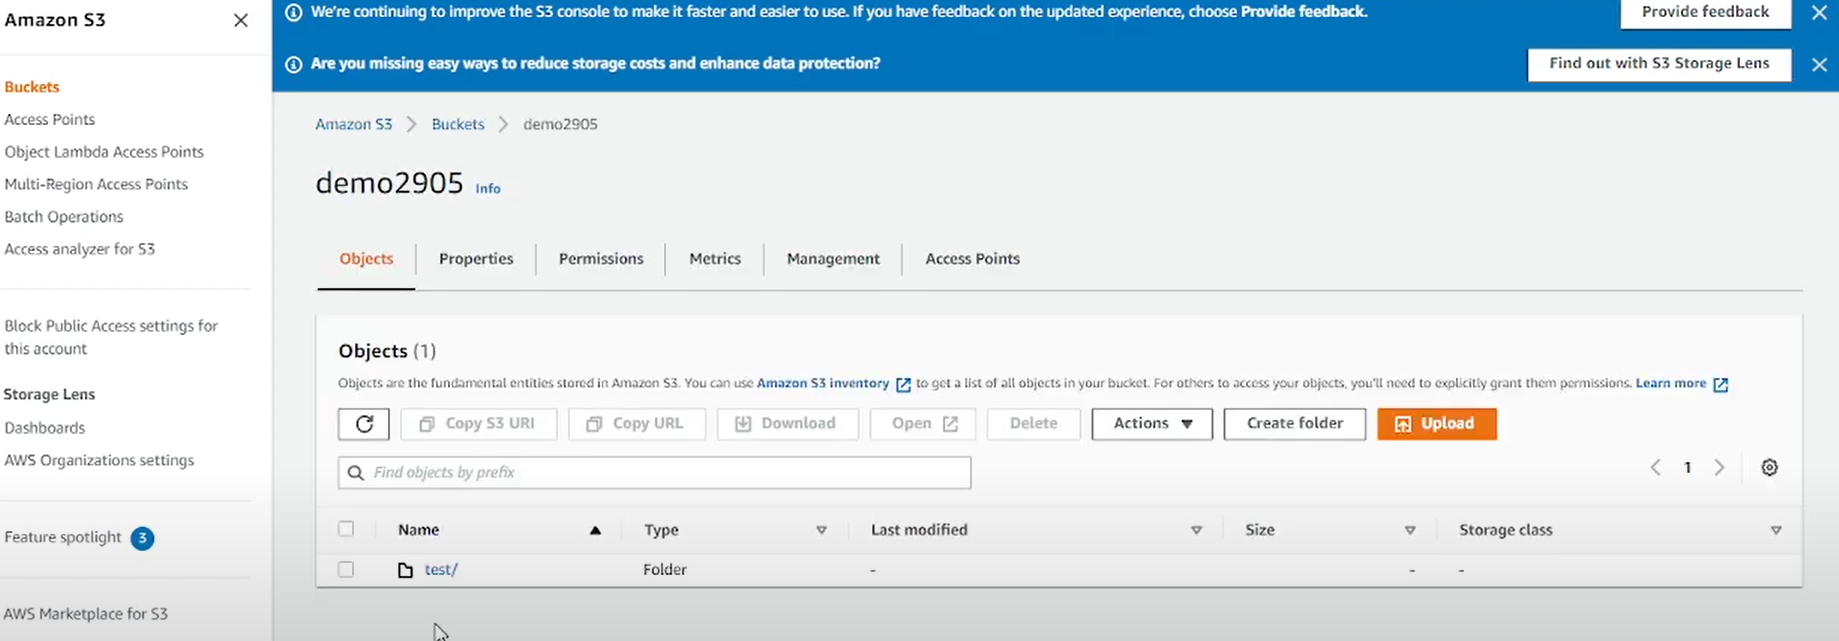
Task: Click the Copy S3 URI button
Action: point(477,424)
